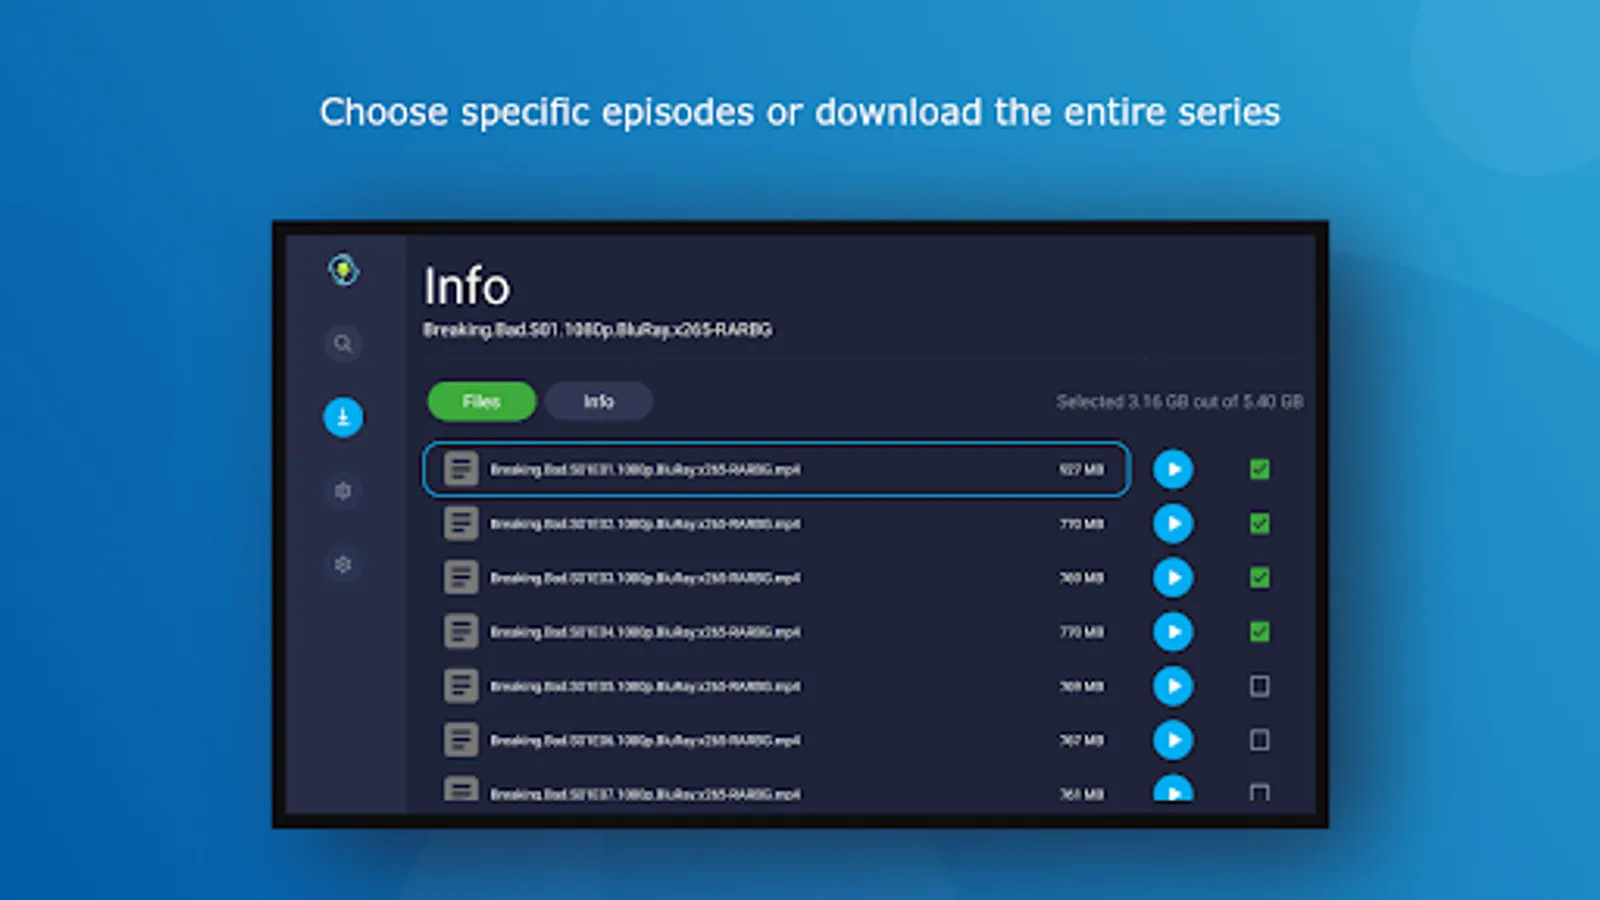This screenshot has height=900, width=1600.
Task: Uncheck the S01E02 file checkbox
Action: click(x=1260, y=523)
